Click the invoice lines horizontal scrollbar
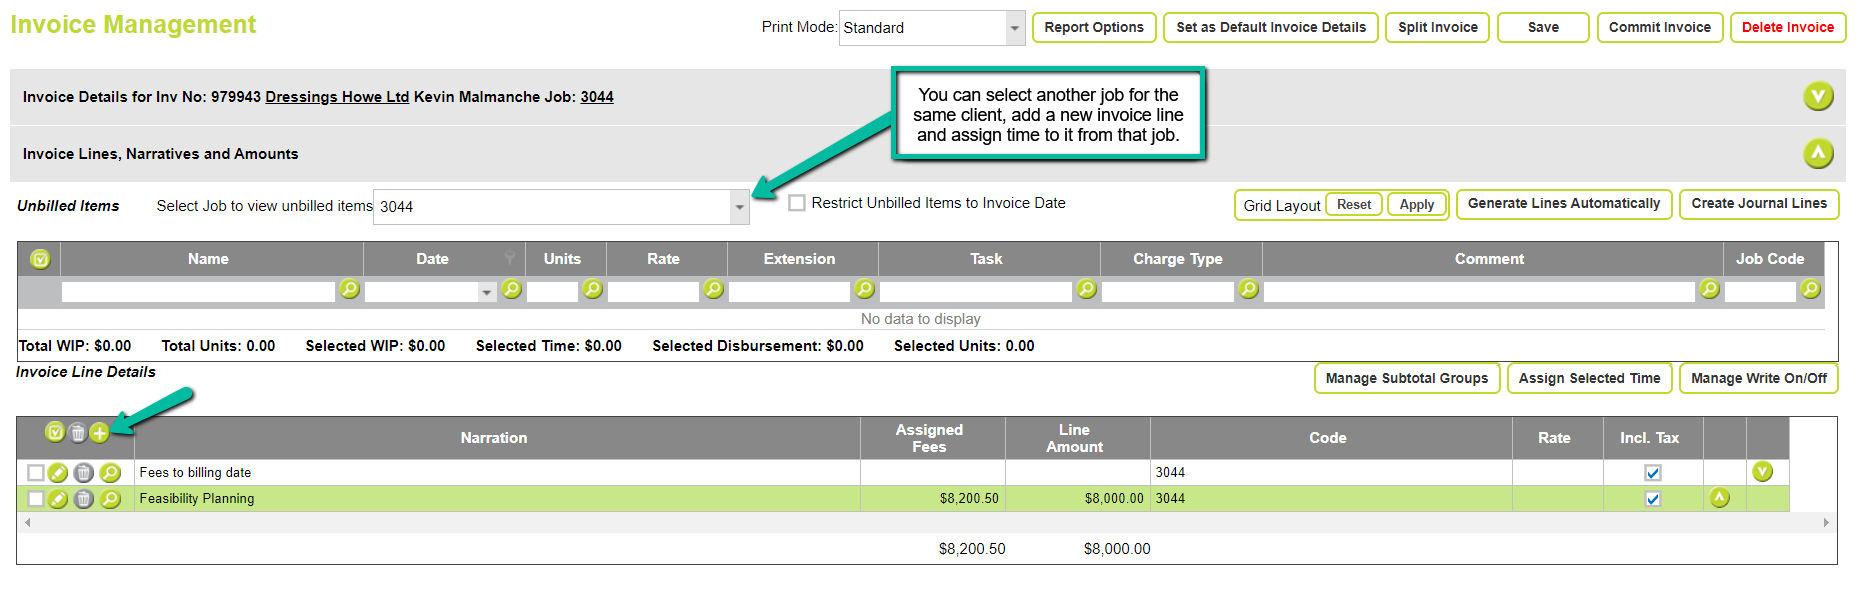The height and width of the screenshot is (591, 1859). click(926, 522)
